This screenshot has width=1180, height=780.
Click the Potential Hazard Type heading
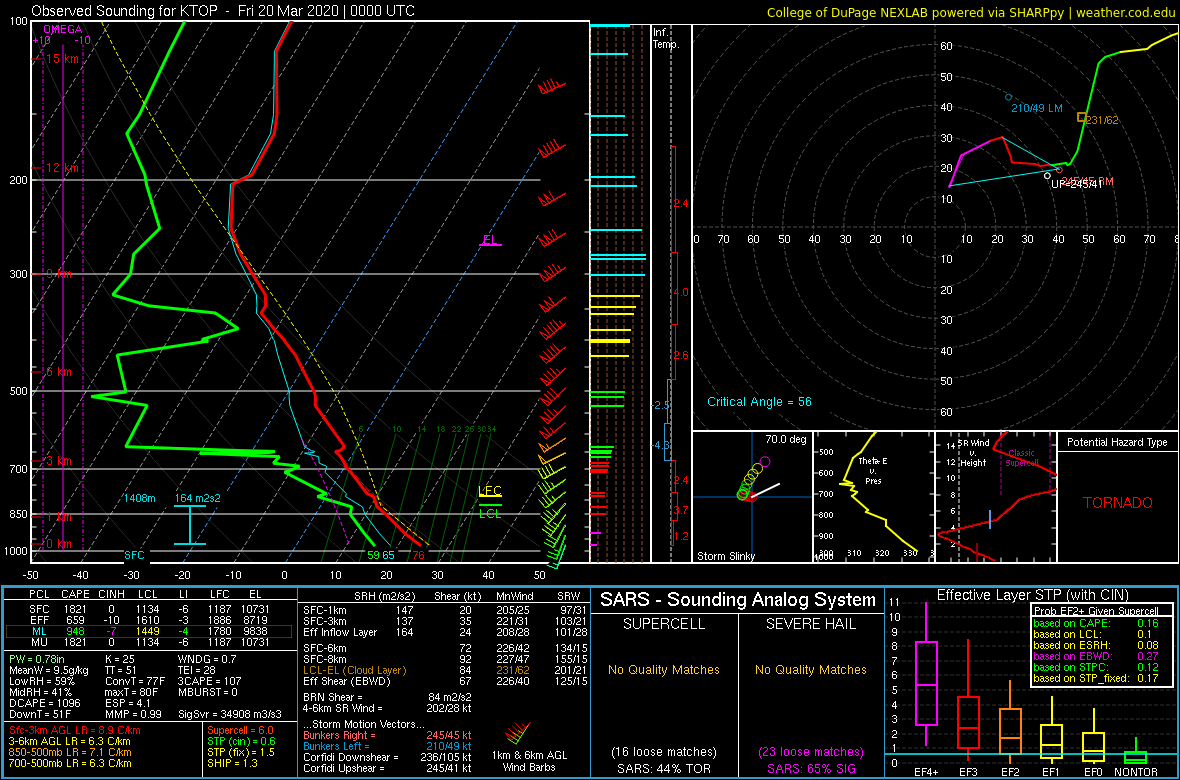pyautogui.click(x=1117, y=442)
